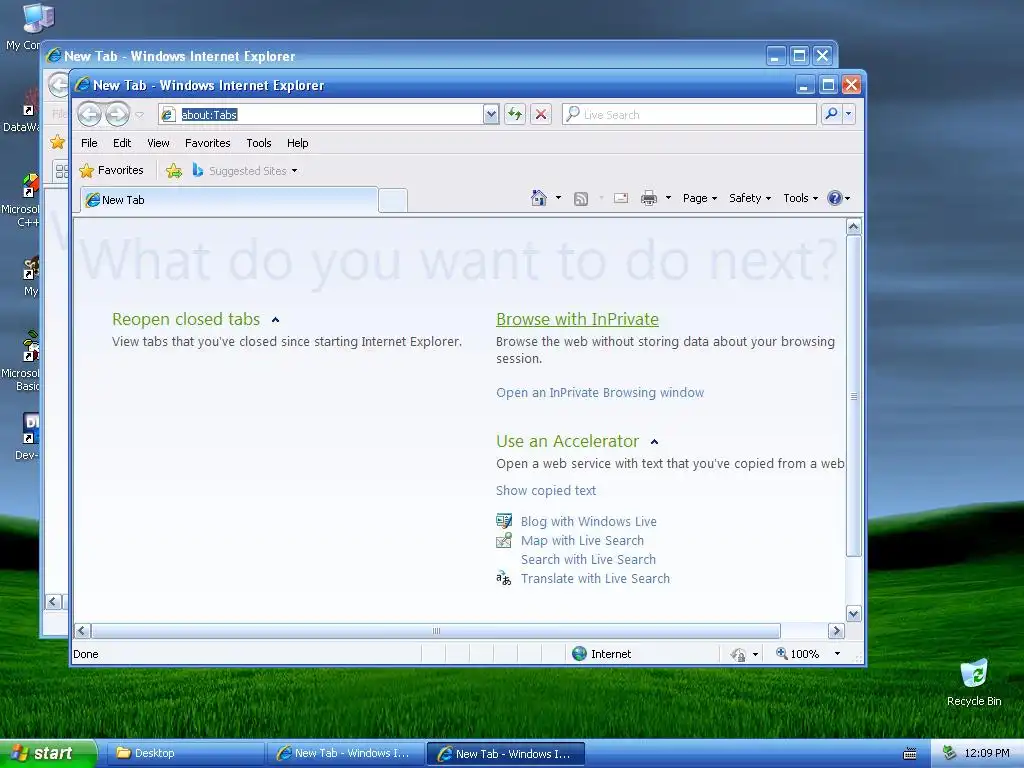Viewport: 1024px width, 768px height.
Task: Open the search provider dropdown arrow
Action: 848,114
